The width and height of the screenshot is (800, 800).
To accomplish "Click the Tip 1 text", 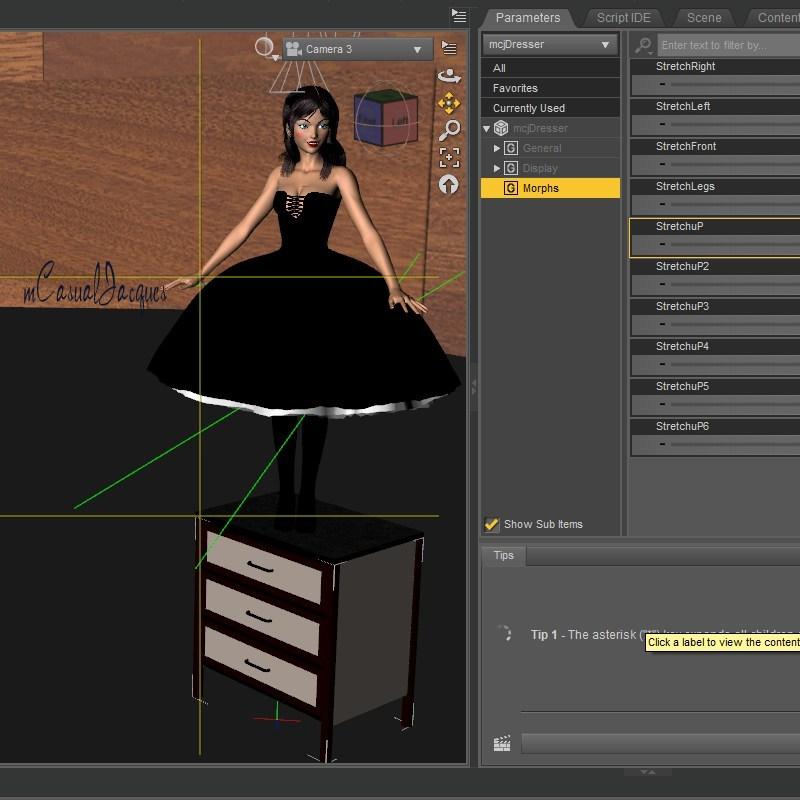I will [543, 635].
